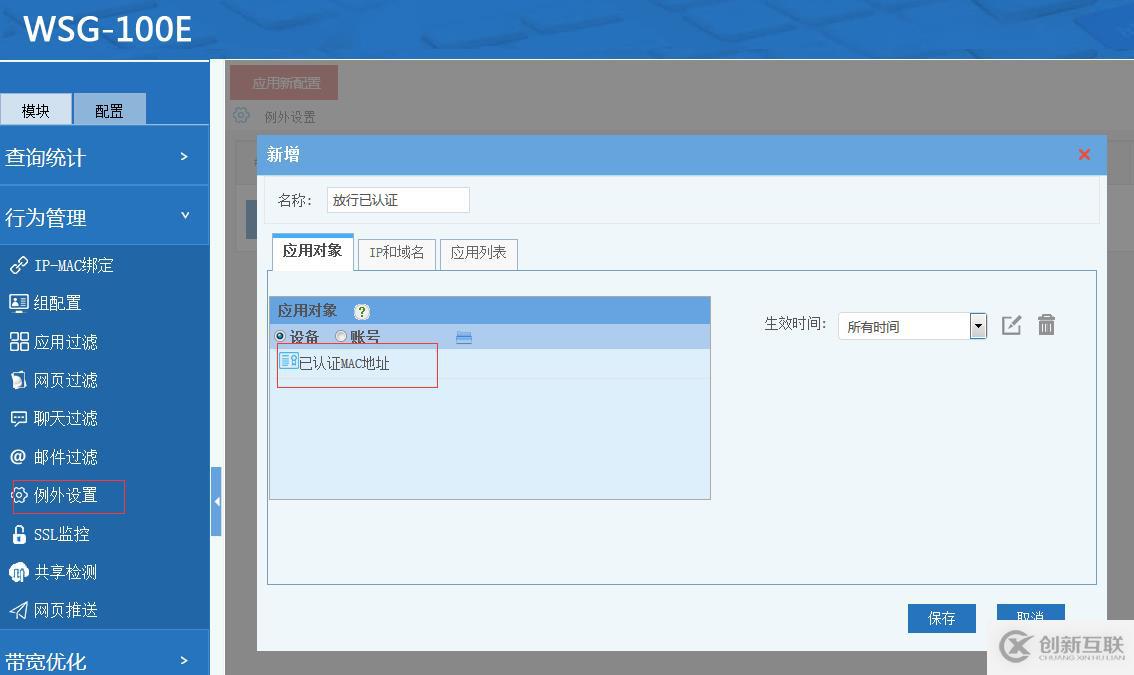Open 网页推送 text in the sidebar

66,611
